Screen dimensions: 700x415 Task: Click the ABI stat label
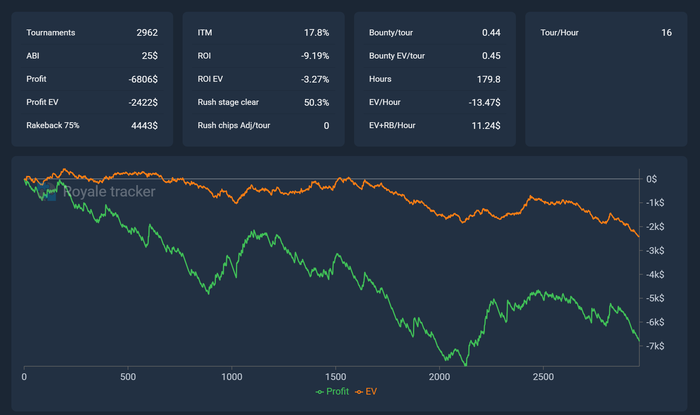34,56
